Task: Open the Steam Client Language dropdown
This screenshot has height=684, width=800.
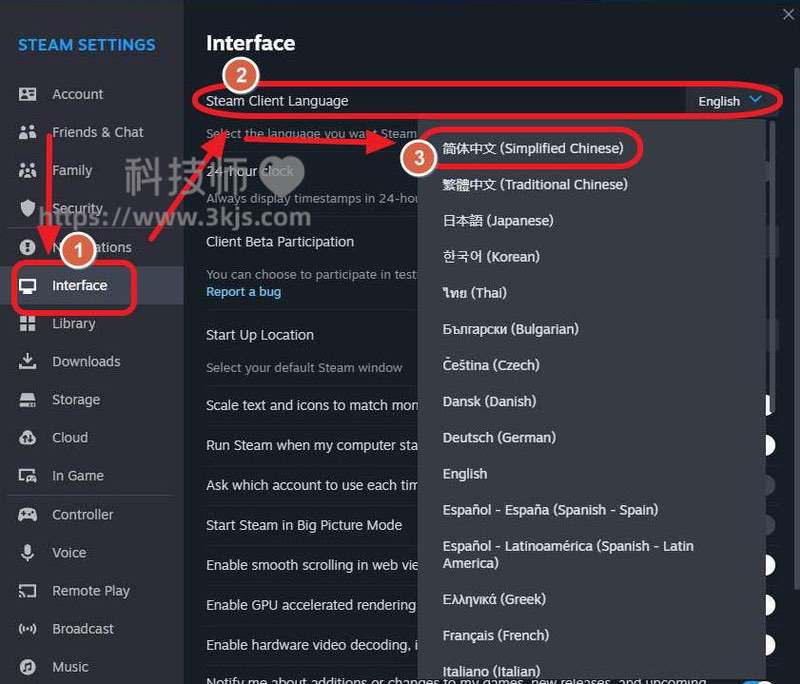Action: click(730, 101)
